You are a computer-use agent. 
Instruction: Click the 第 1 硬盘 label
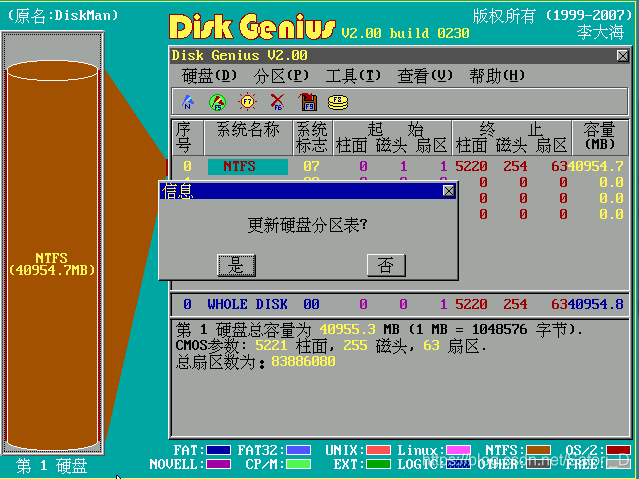tap(52, 466)
